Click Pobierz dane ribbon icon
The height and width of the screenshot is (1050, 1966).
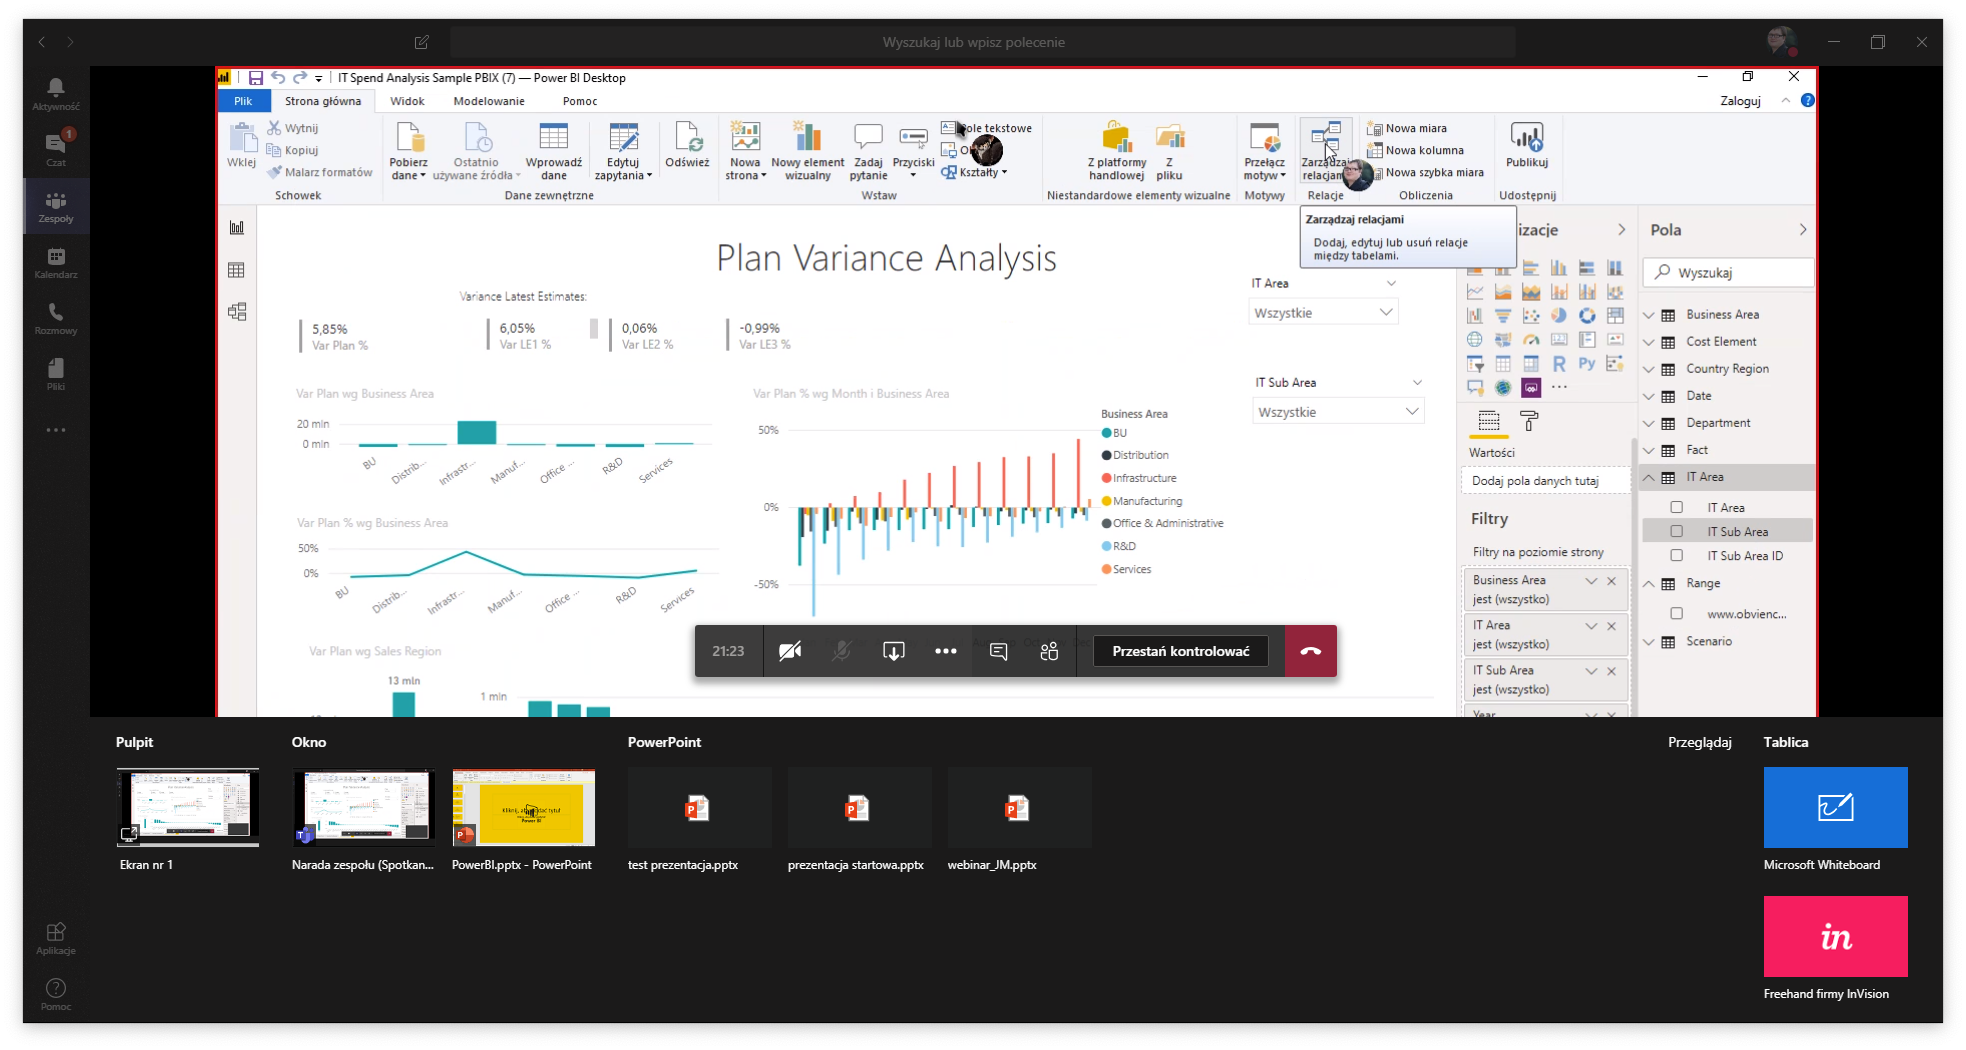click(x=409, y=151)
